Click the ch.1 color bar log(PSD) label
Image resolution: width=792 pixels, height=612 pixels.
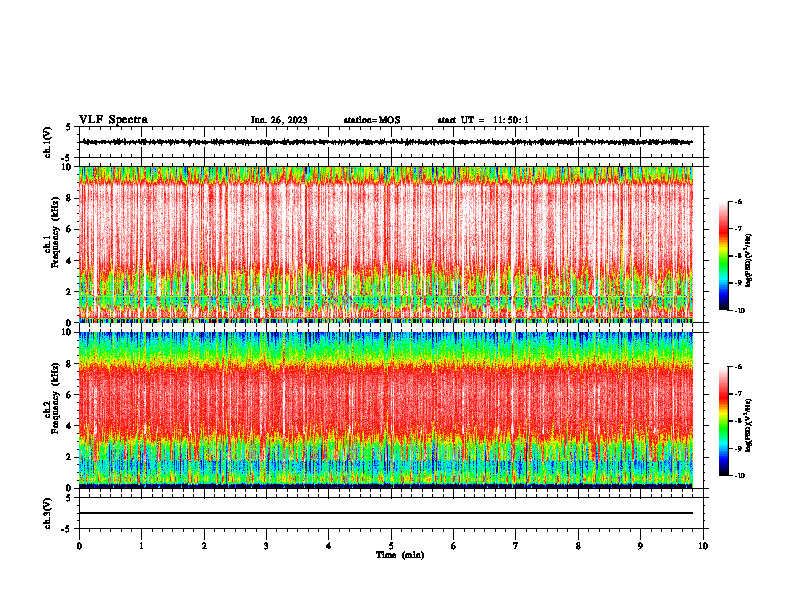749,261
